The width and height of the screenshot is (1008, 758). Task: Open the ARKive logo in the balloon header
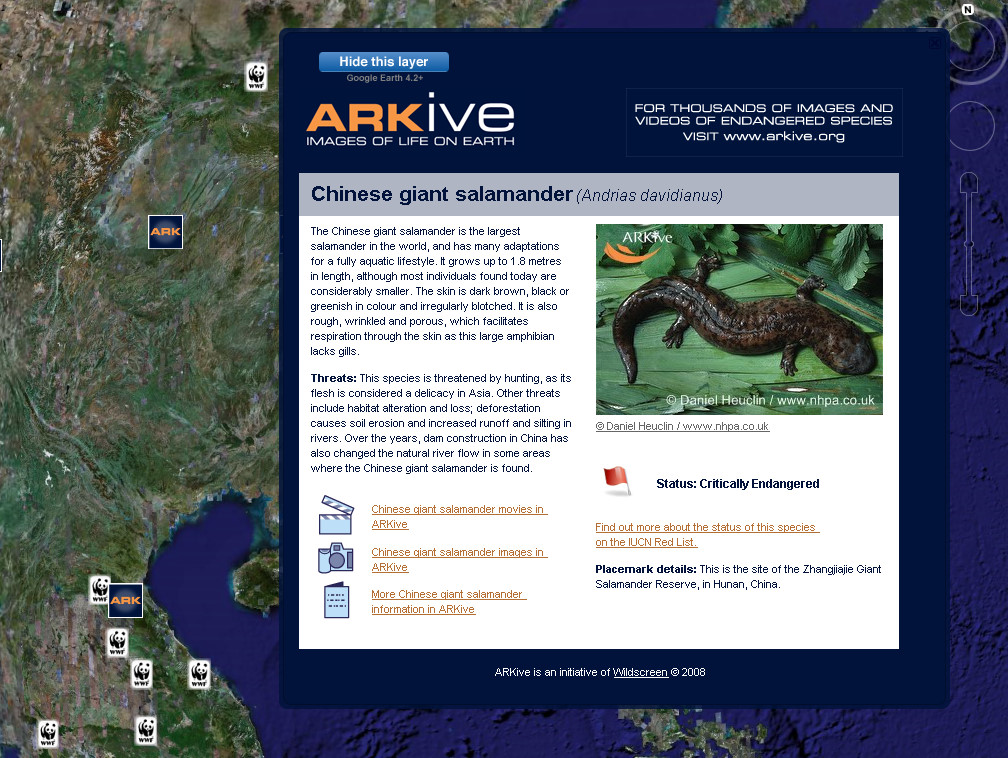click(410, 120)
